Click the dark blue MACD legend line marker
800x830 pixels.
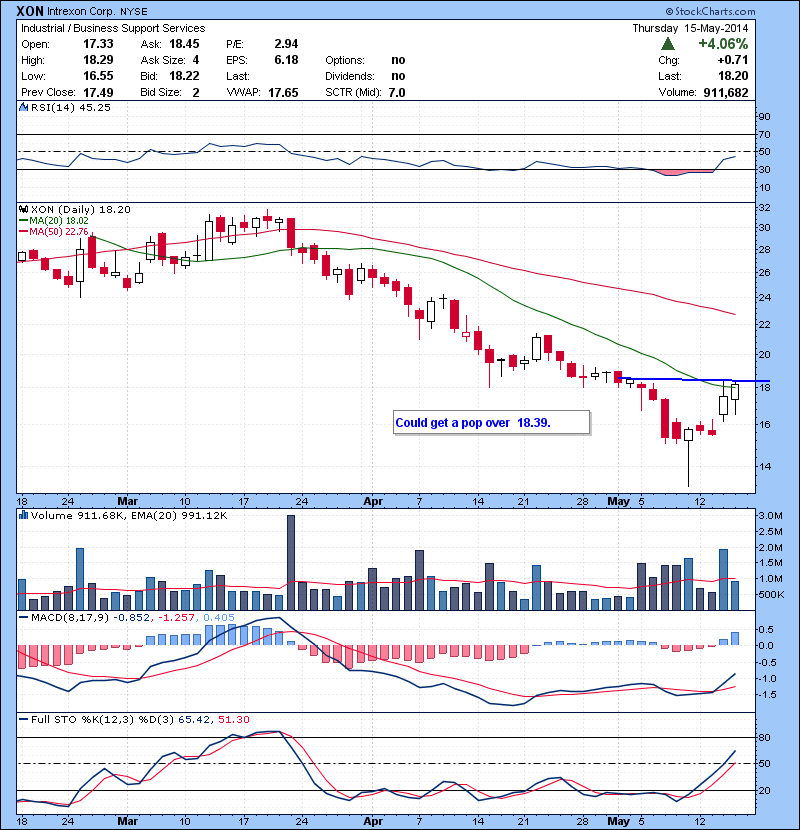point(23,618)
